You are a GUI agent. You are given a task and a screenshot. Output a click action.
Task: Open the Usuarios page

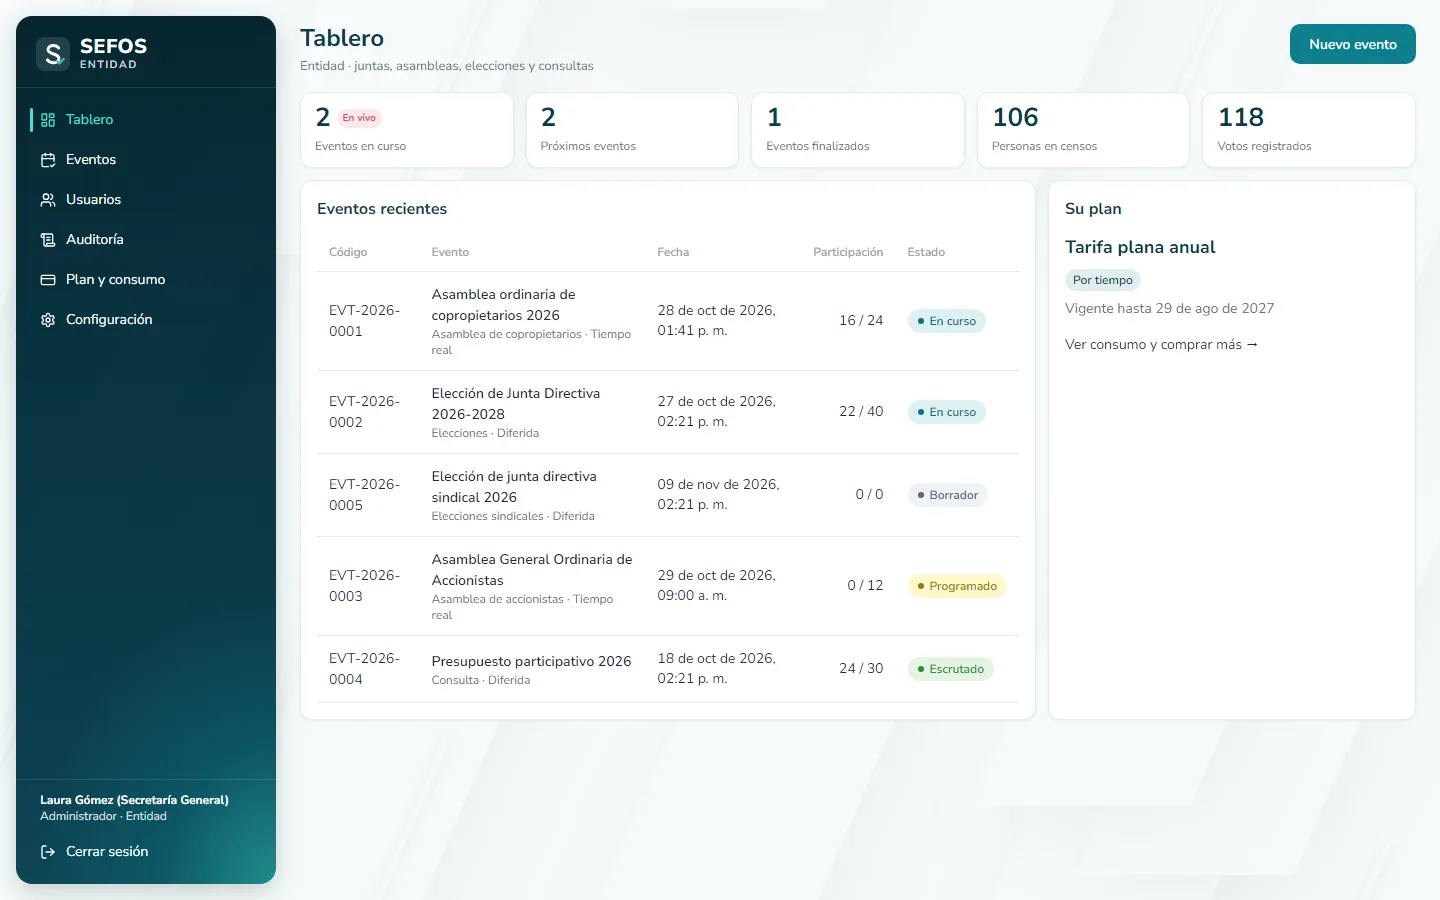point(146,200)
